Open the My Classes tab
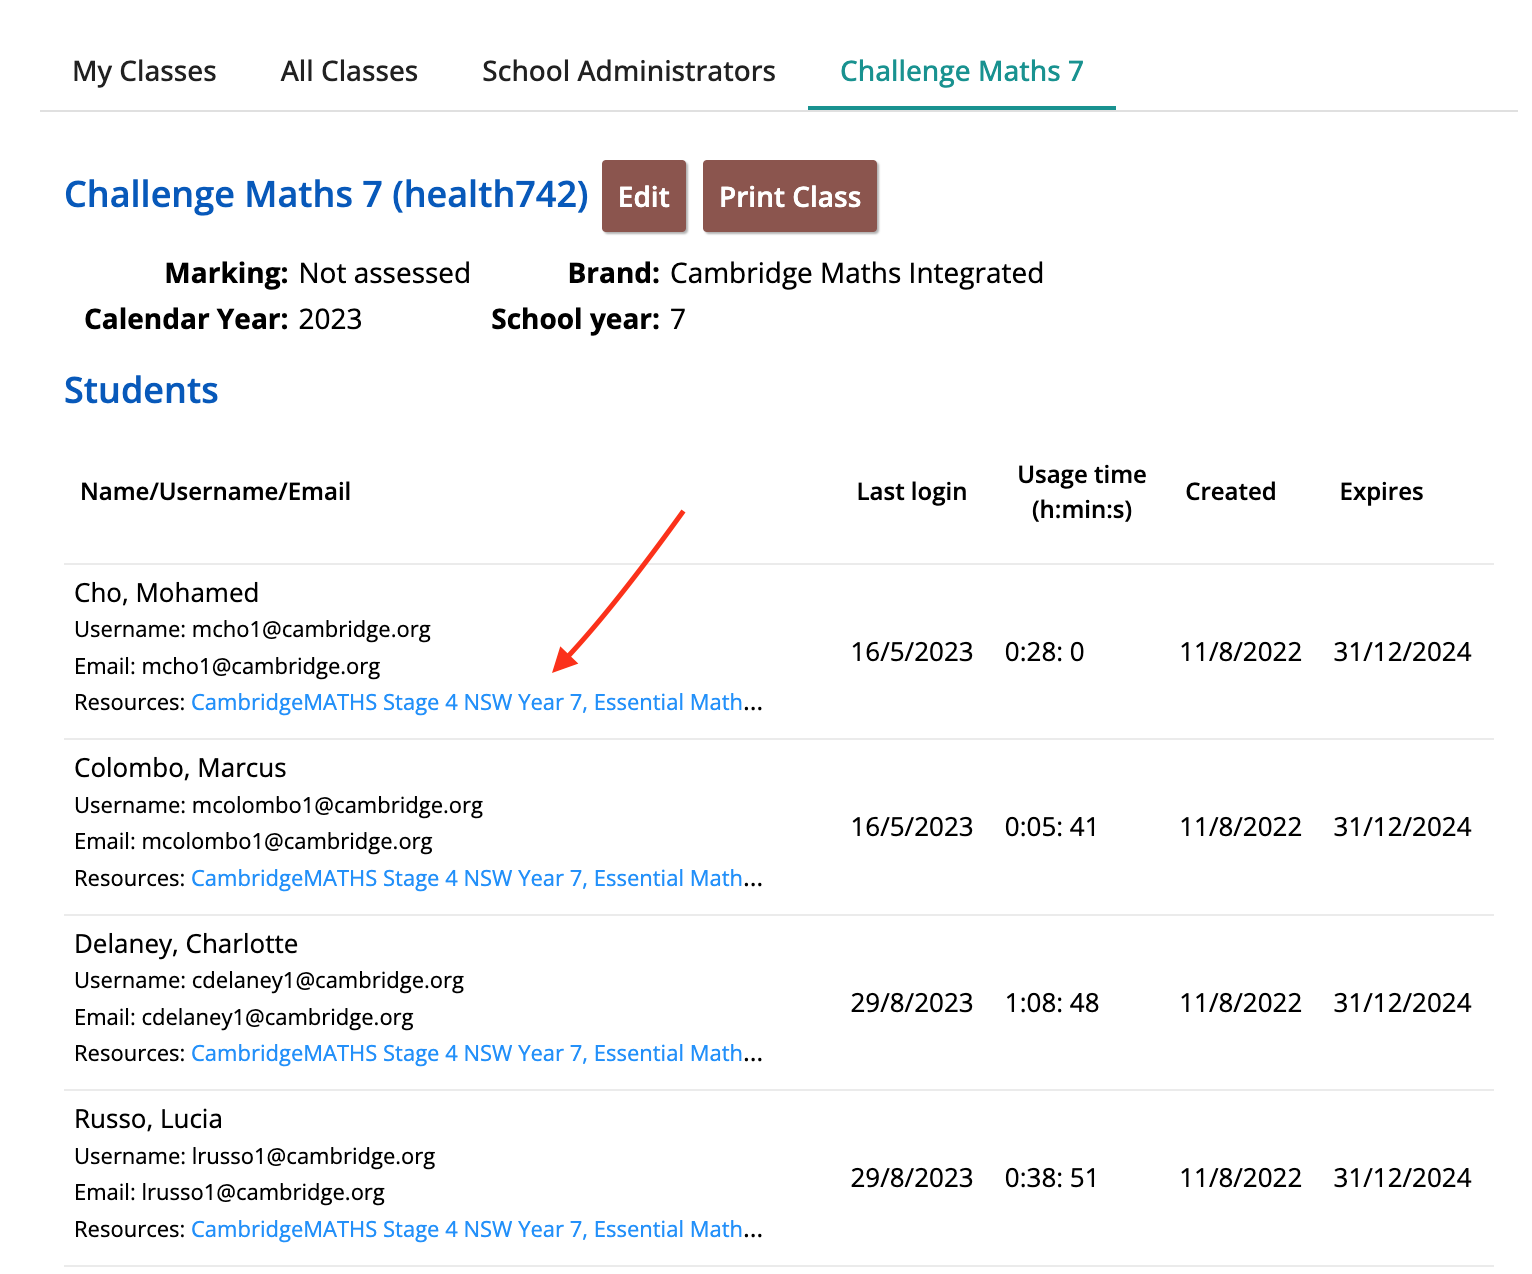The height and width of the screenshot is (1274, 1532). [144, 71]
